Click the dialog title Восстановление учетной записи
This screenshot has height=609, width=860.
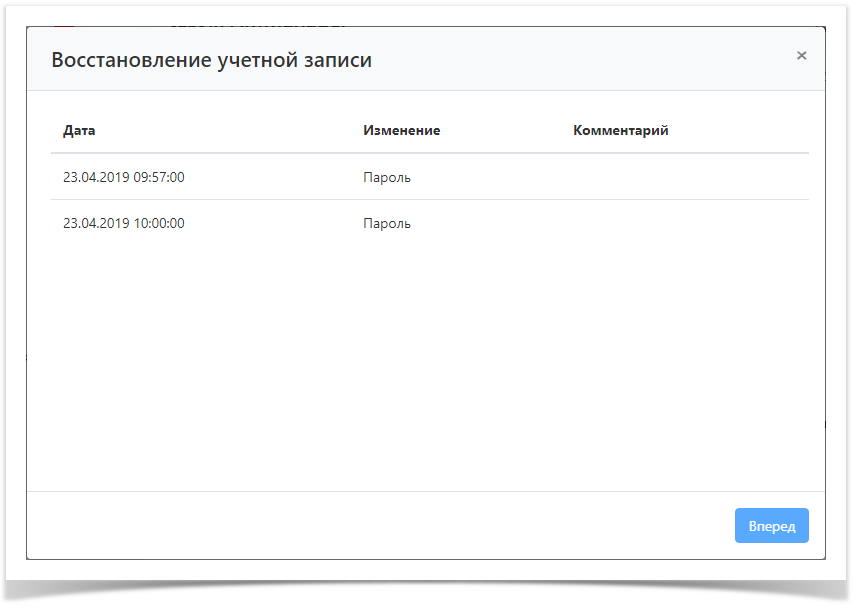click(212, 60)
